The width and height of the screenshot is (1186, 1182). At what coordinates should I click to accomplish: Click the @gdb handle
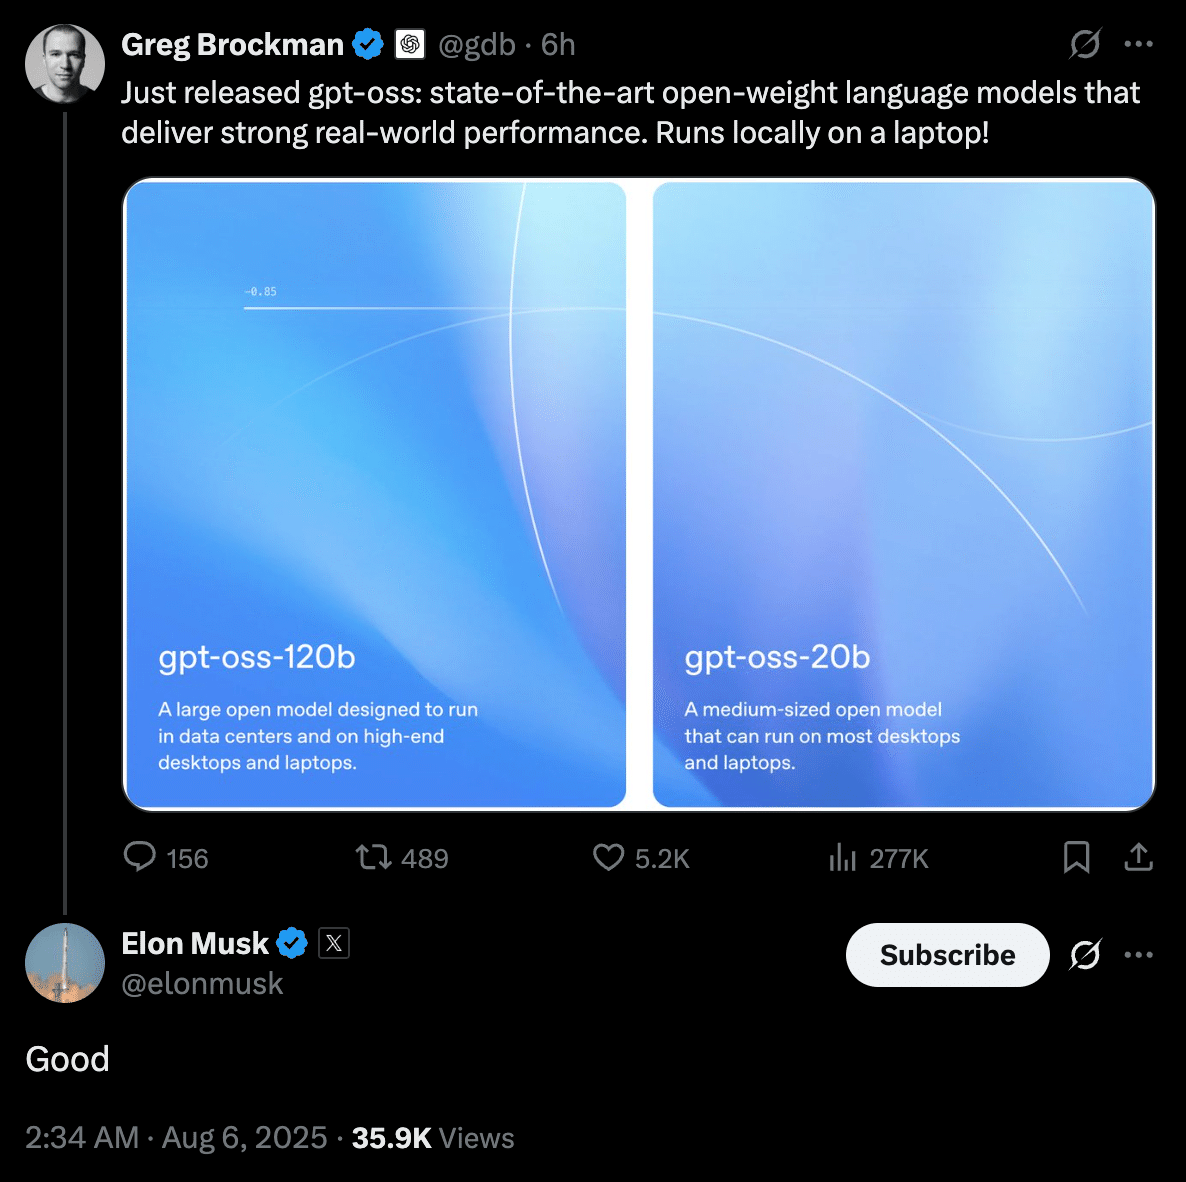(x=477, y=45)
